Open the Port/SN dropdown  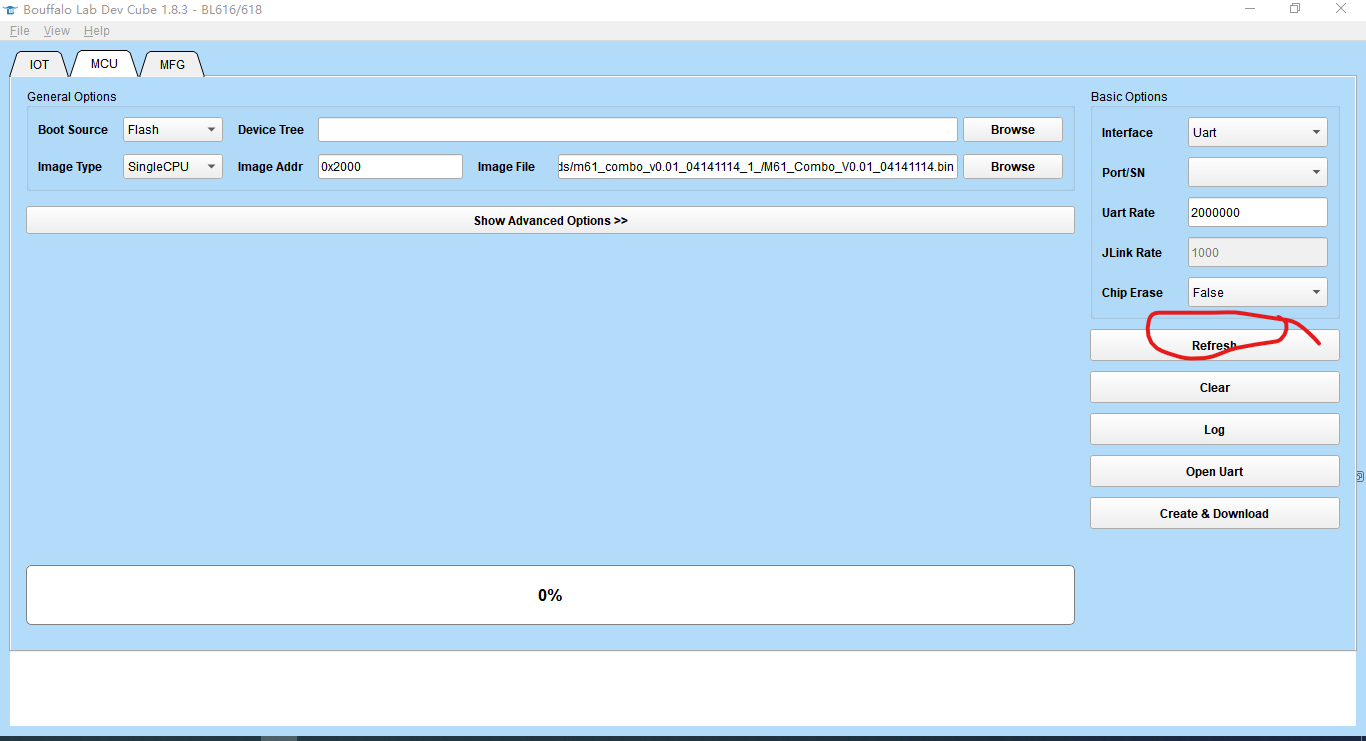click(1258, 172)
